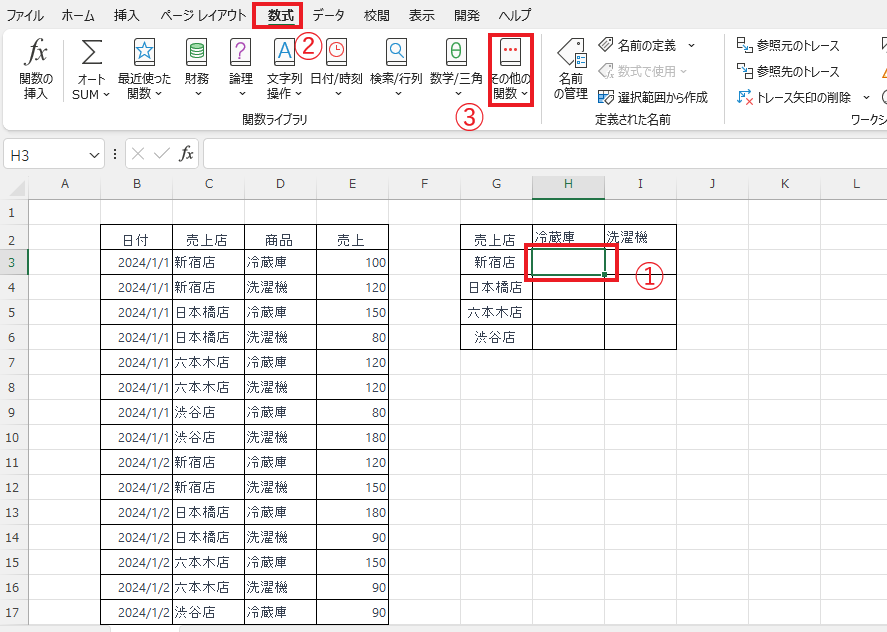Click 参照元のトレース button
Screen dimensions: 887x632
click(x=787, y=45)
